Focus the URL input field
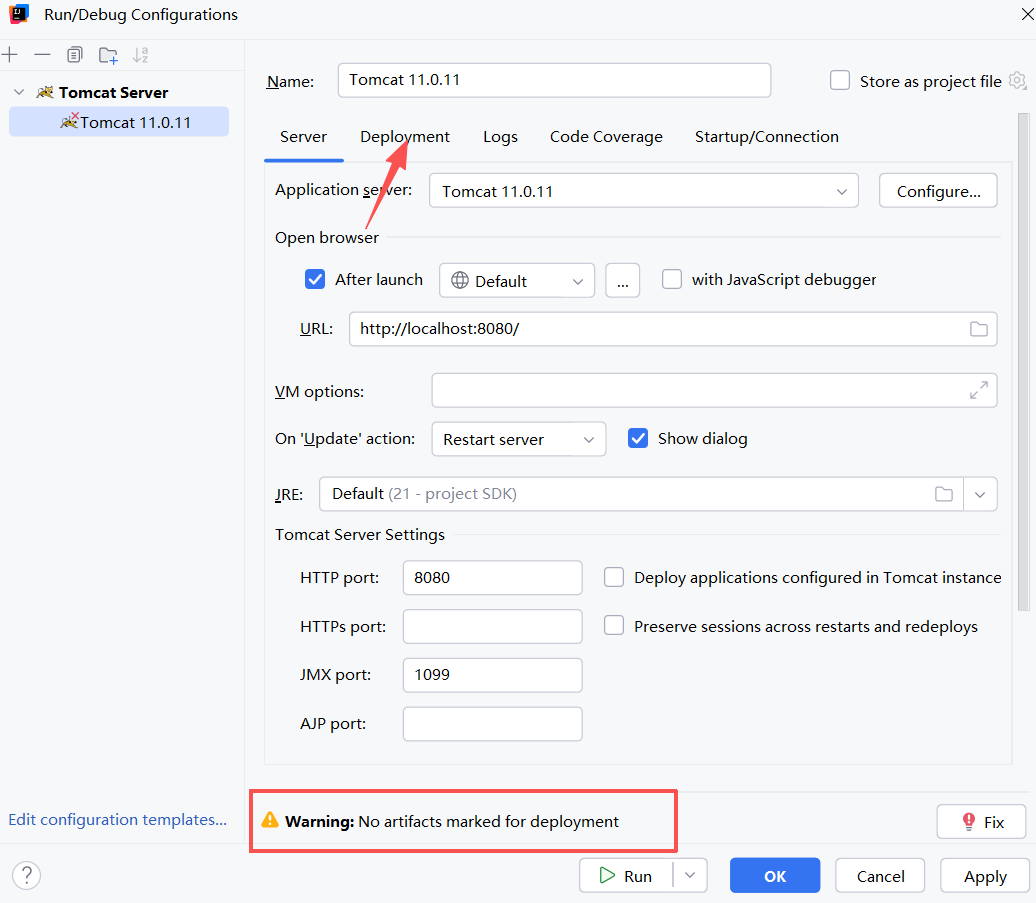Viewport: 1036px width, 903px height. [673, 329]
